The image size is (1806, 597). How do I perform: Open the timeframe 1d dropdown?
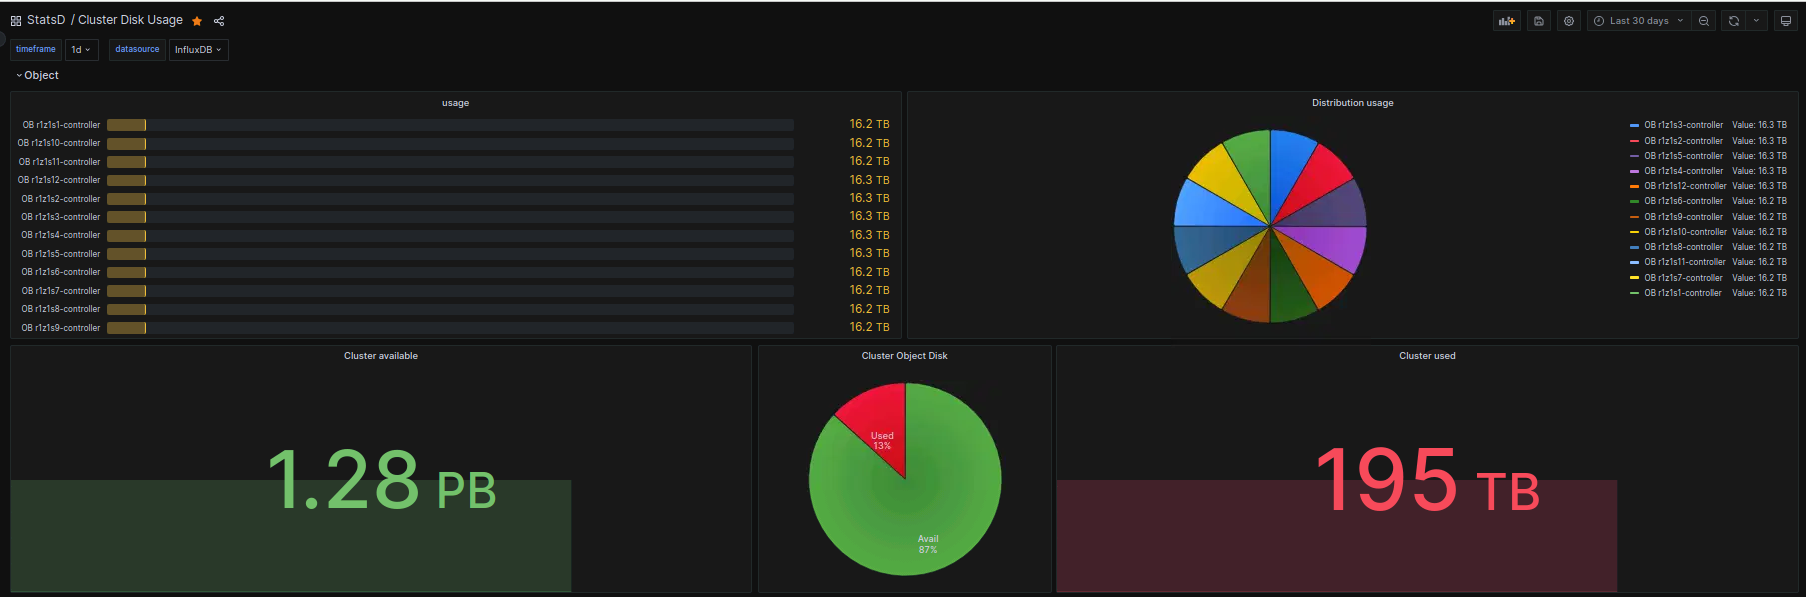point(81,50)
